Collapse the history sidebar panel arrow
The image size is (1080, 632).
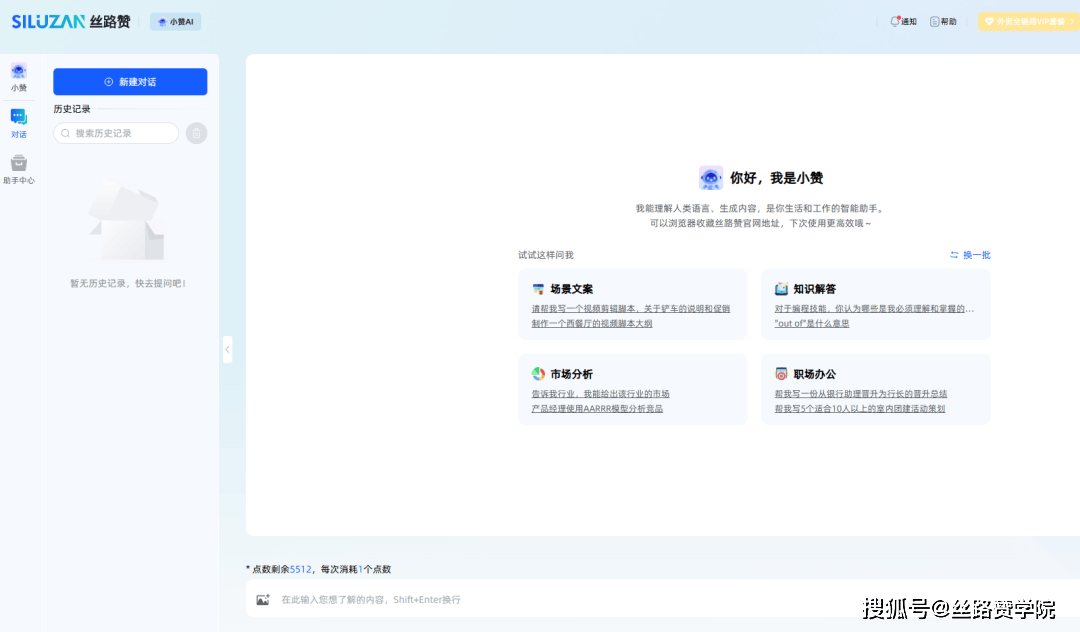pyautogui.click(x=227, y=349)
